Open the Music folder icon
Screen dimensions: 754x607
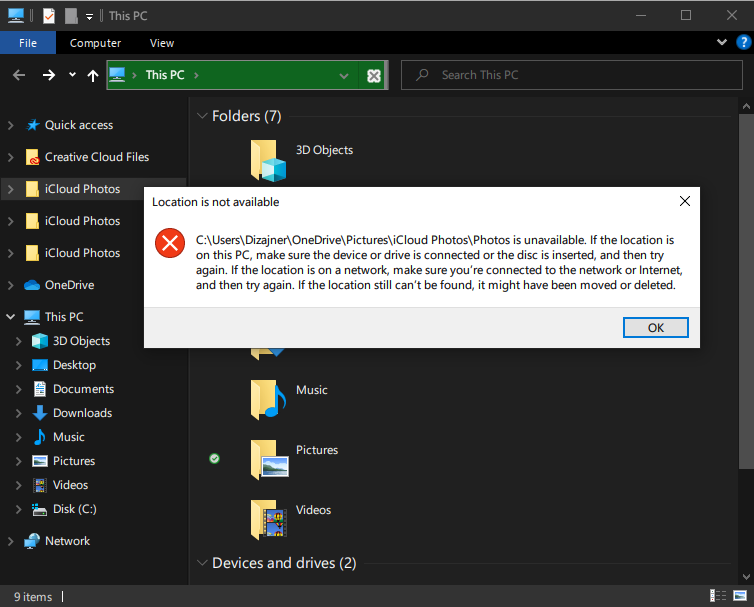click(x=268, y=399)
